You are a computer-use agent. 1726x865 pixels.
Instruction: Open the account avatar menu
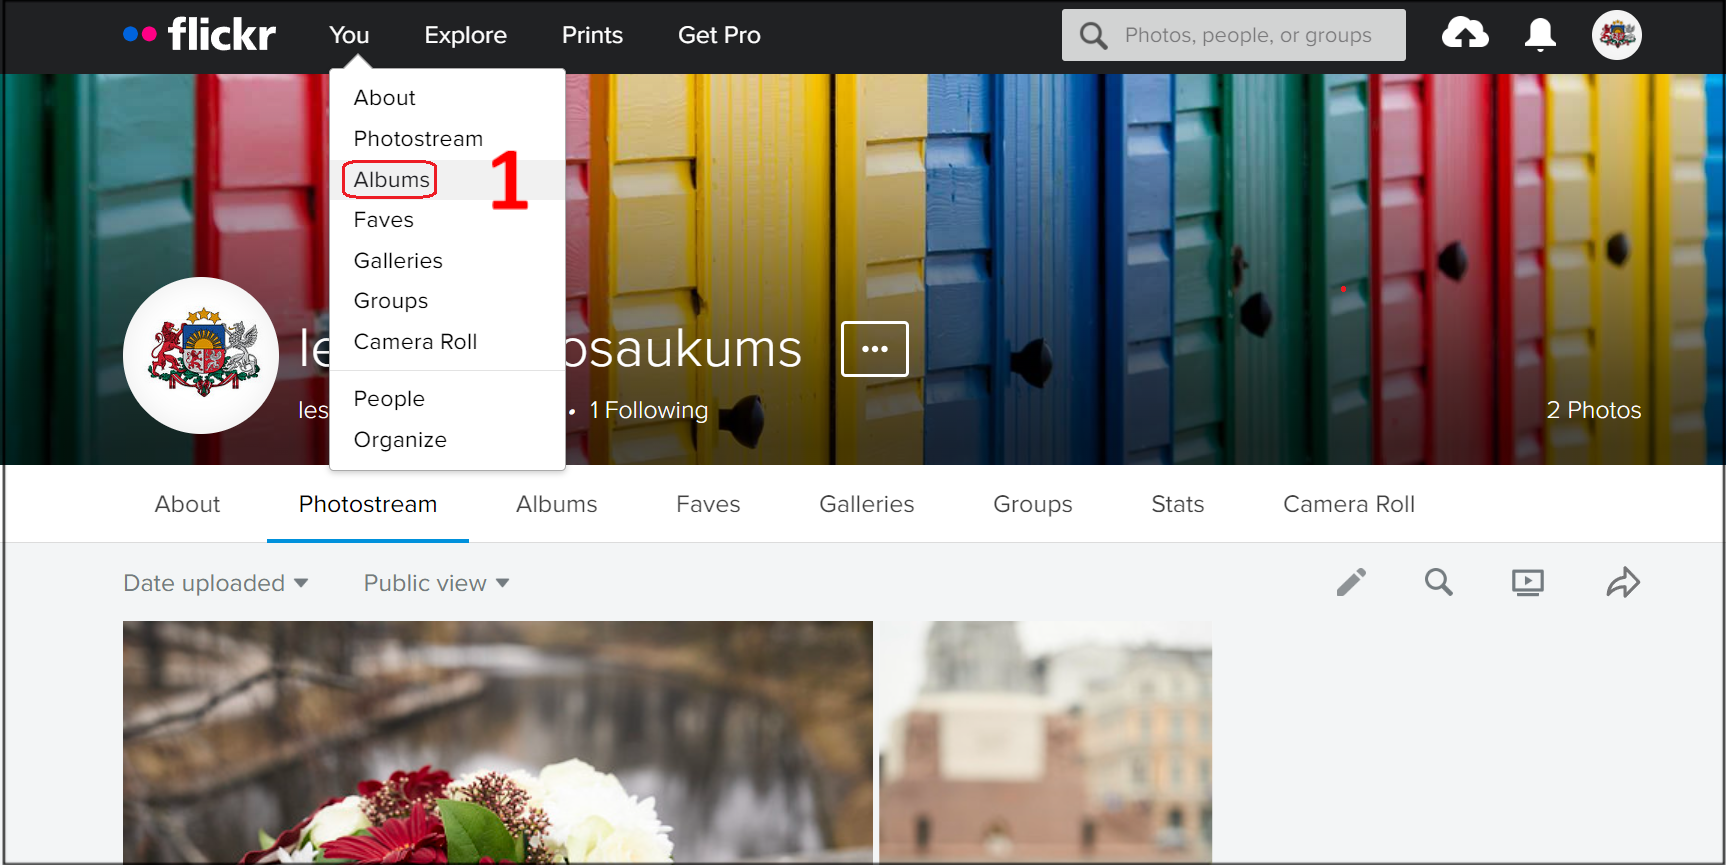pyautogui.click(x=1616, y=35)
